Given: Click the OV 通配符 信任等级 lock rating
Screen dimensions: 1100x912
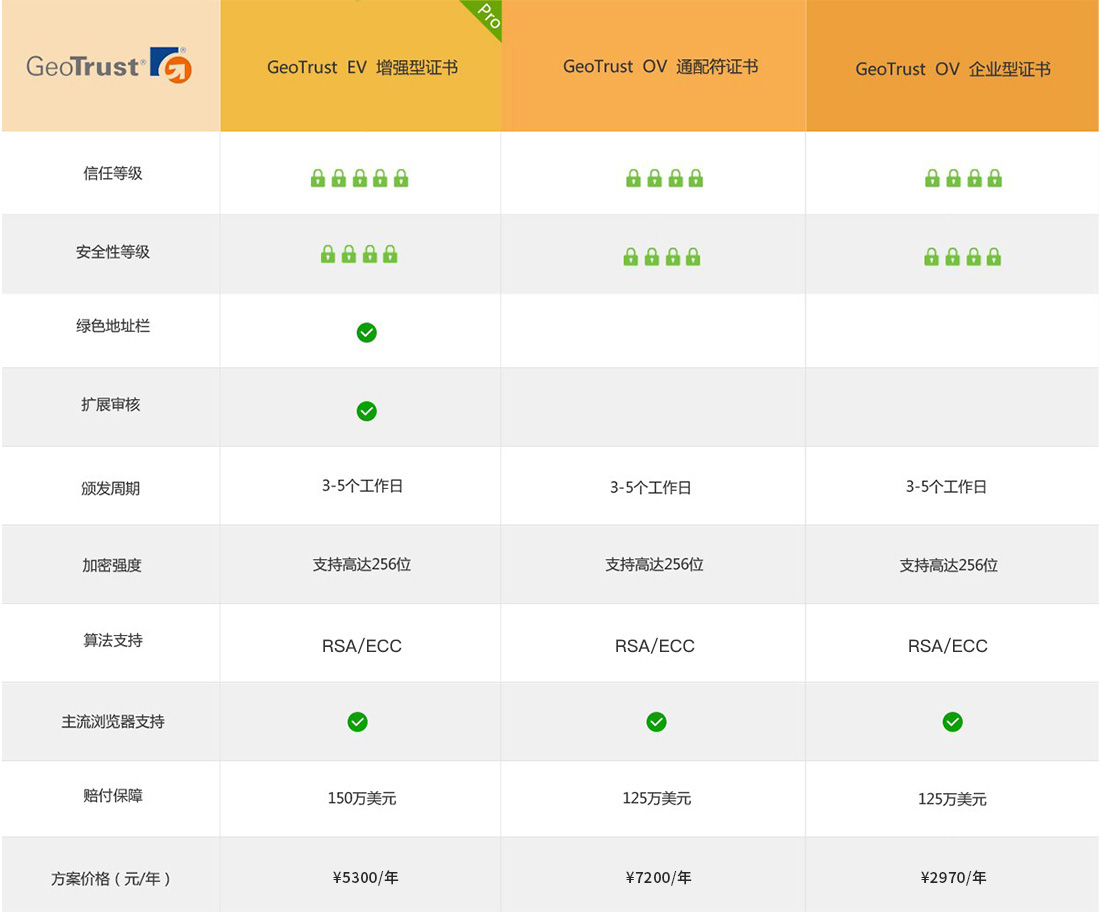Looking at the screenshot, I should click(664, 178).
